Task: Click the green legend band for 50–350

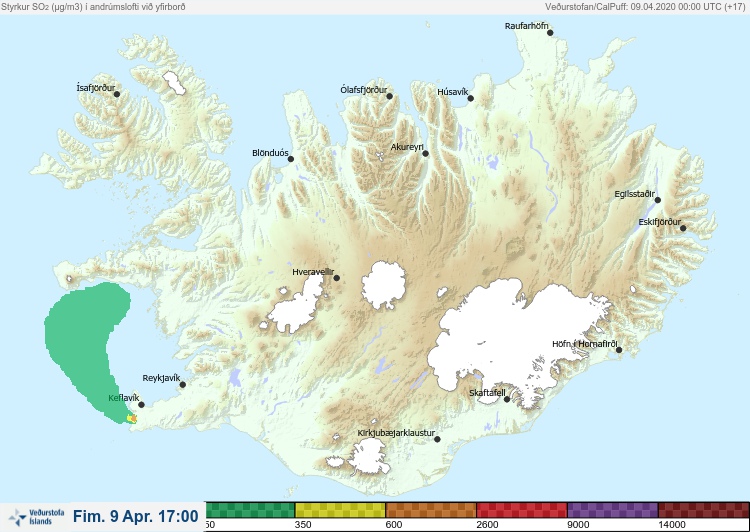Action: [x=250, y=510]
